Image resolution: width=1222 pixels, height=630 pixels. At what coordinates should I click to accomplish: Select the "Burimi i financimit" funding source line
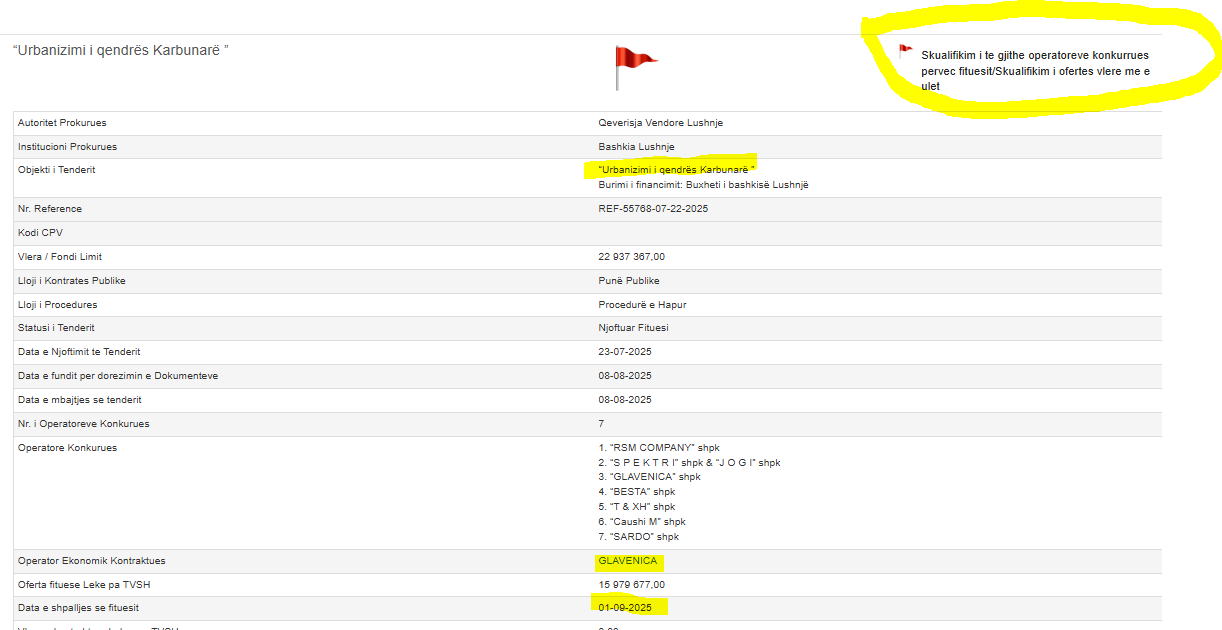[x=702, y=185]
